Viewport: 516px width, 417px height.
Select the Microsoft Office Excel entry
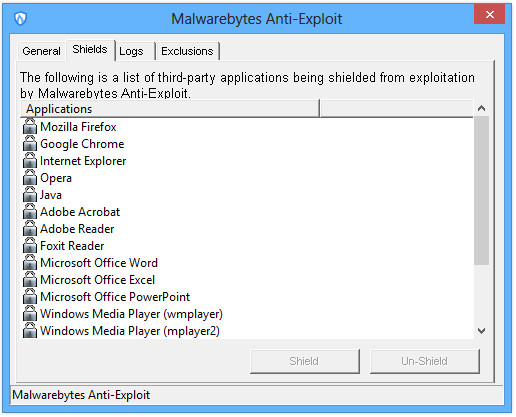click(x=97, y=280)
